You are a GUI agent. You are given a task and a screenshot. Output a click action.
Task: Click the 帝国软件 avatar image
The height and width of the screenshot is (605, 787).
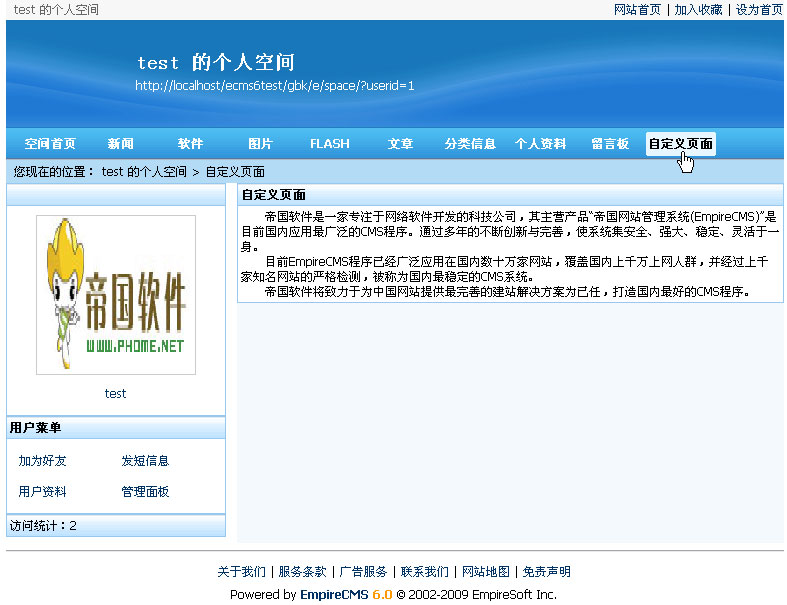click(116, 295)
